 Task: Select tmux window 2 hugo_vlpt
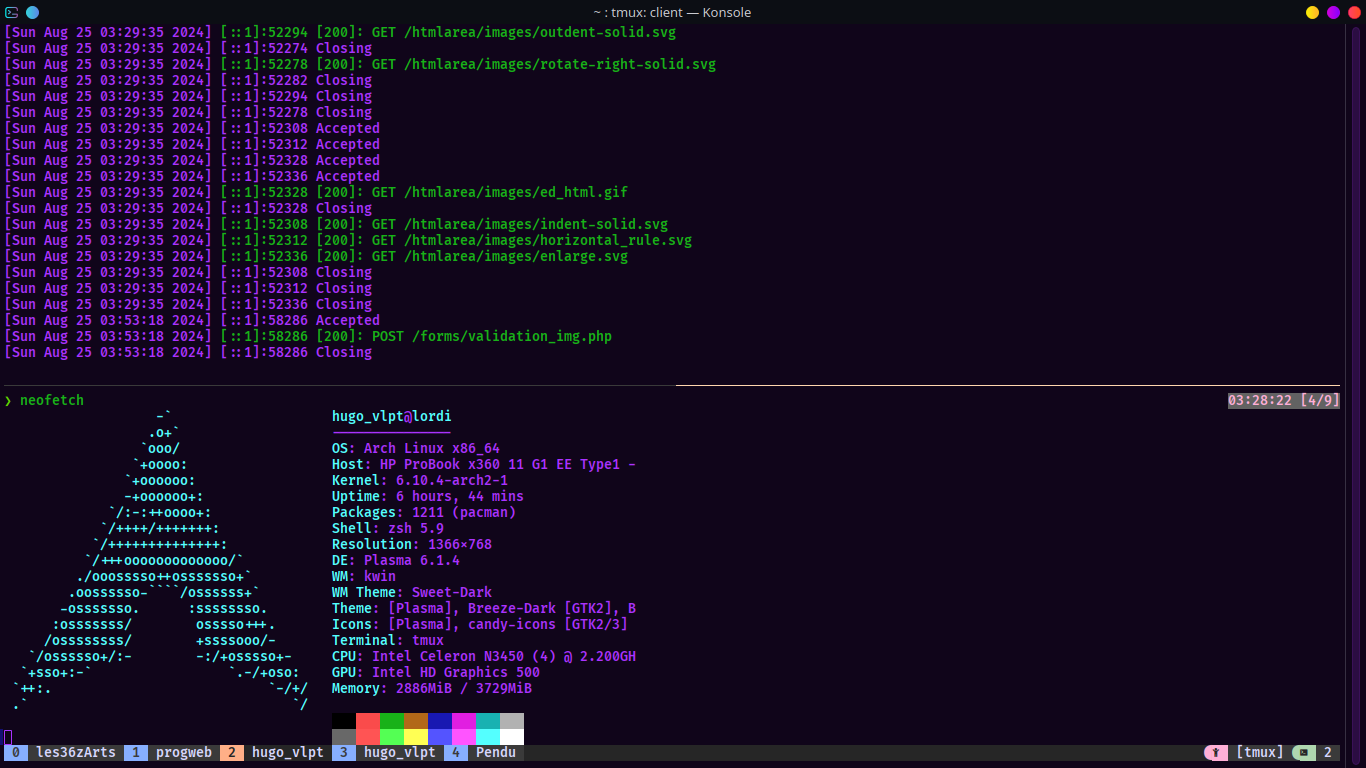276,752
